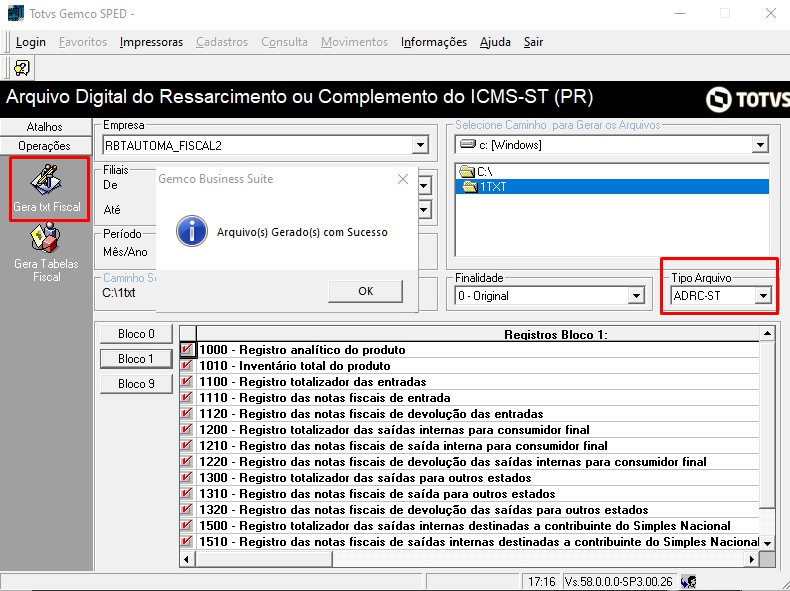Toggle checkbox for register 1100
Image resolution: width=790 pixels, height=591 pixels.
click(x=186, y=381)
